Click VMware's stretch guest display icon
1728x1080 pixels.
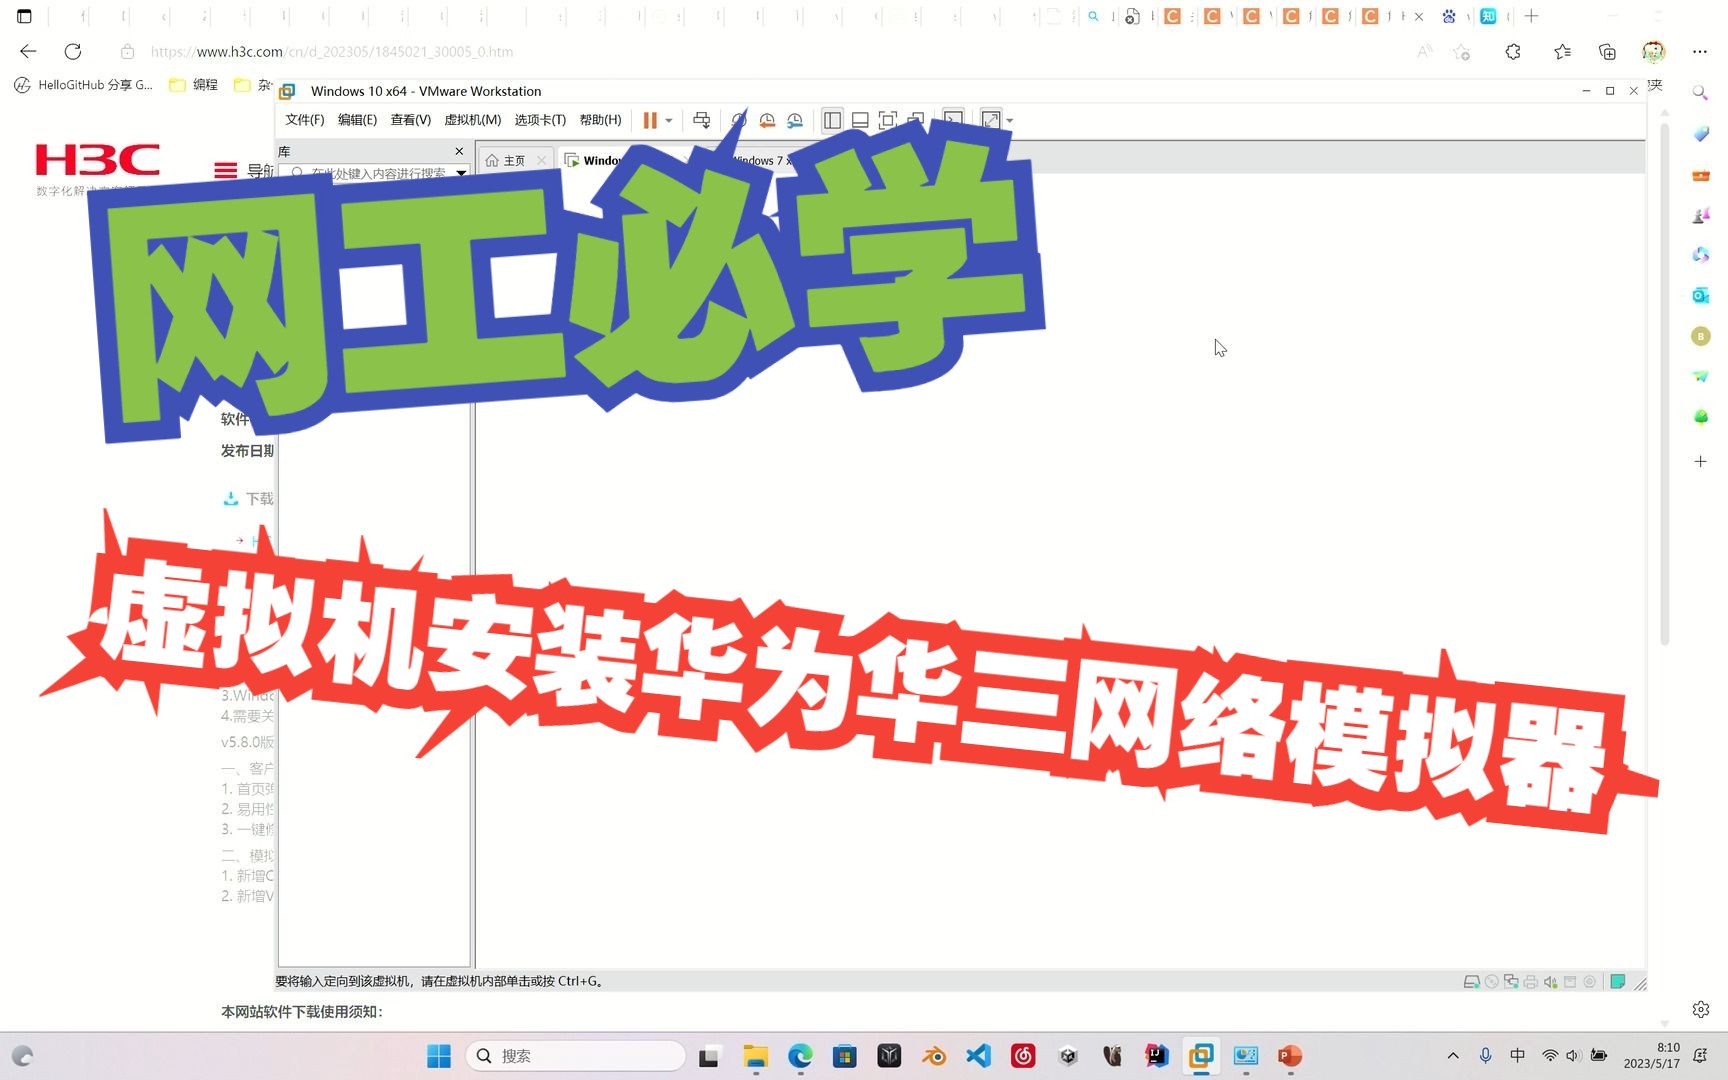[x=991, y=120]
